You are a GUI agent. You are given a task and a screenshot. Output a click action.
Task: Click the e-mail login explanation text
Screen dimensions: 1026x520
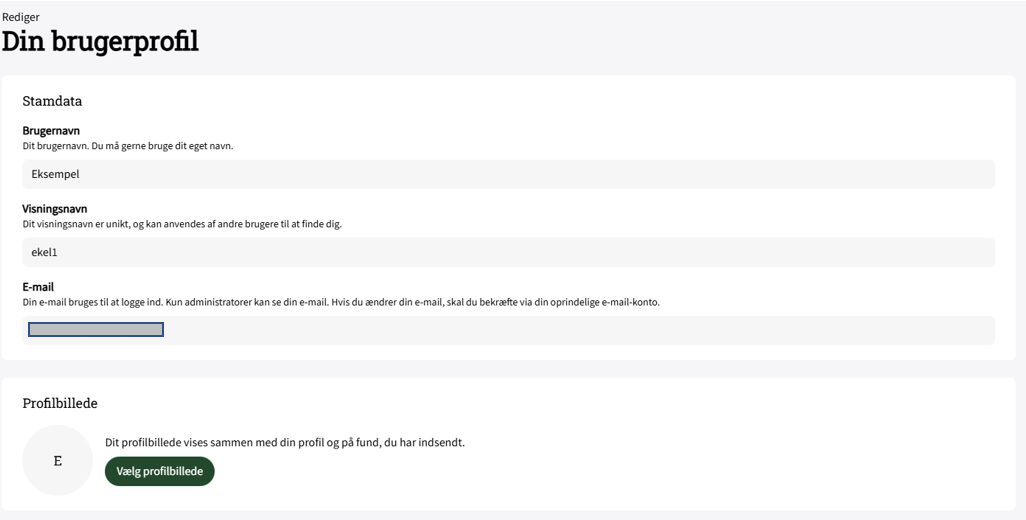point(341,302)
